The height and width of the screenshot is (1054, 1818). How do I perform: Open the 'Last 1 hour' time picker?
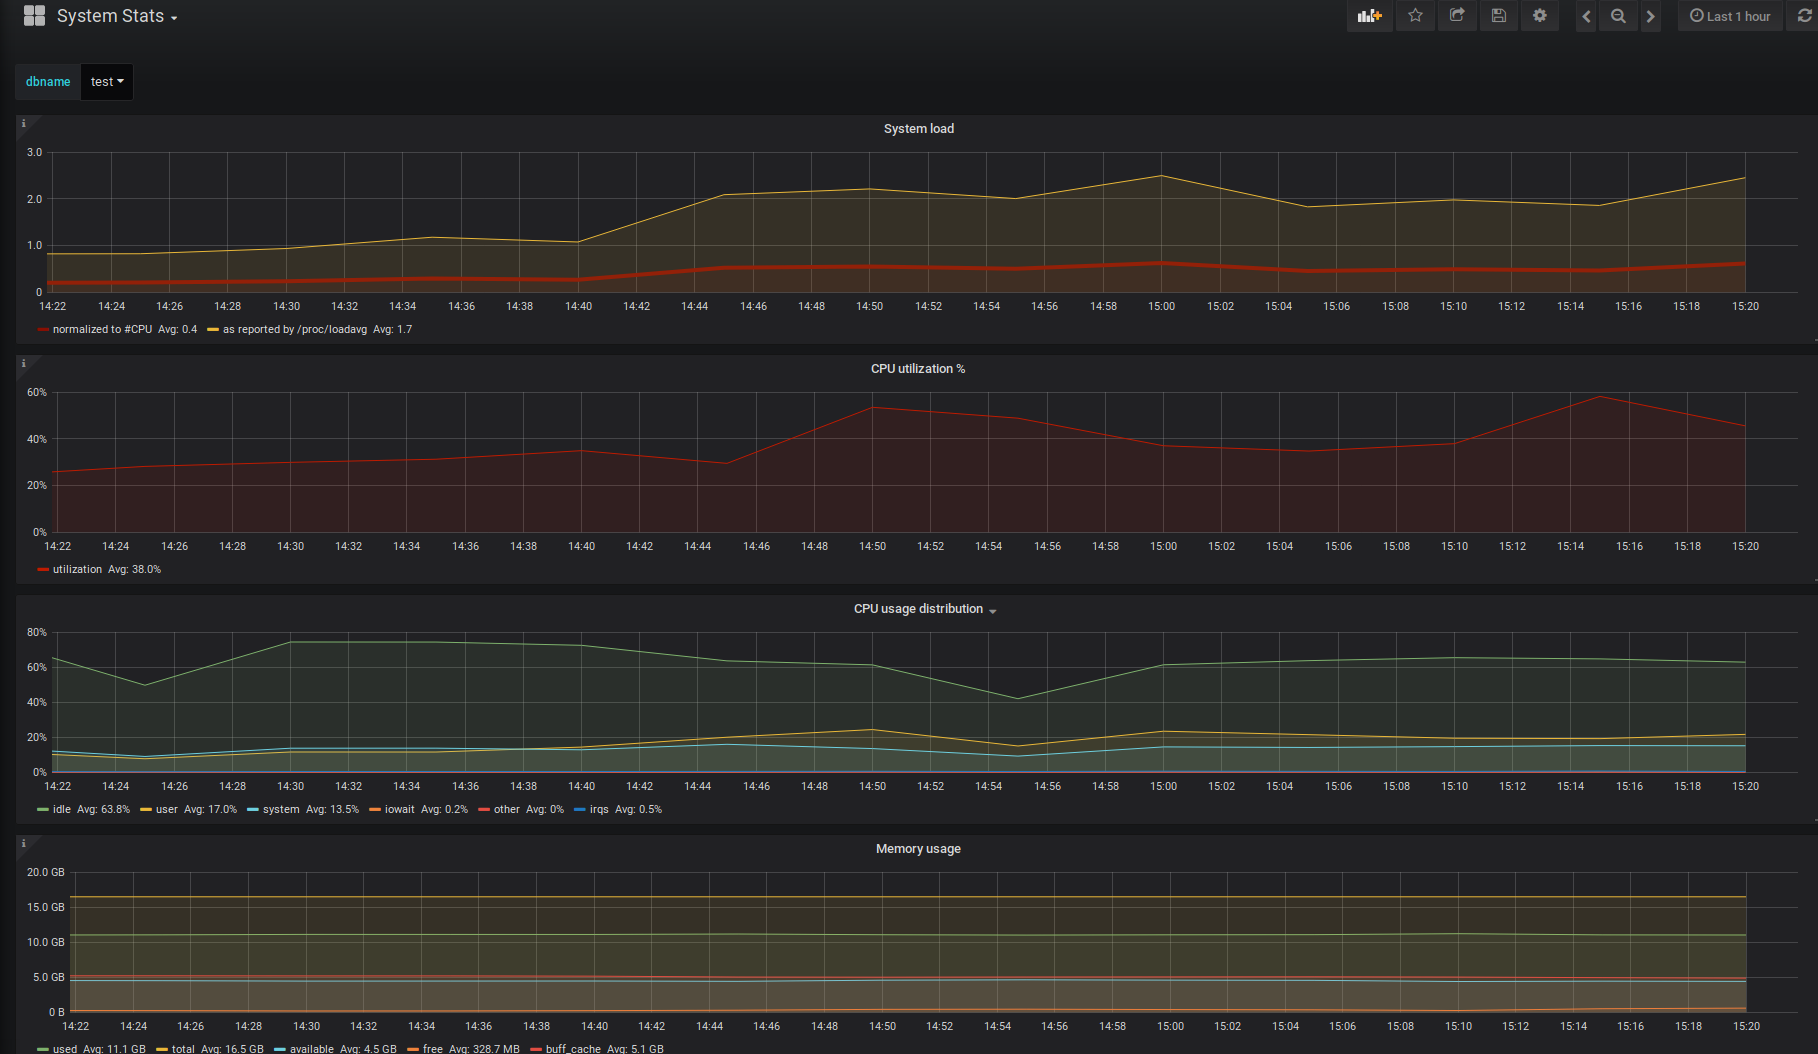(x=1730, y=16)
